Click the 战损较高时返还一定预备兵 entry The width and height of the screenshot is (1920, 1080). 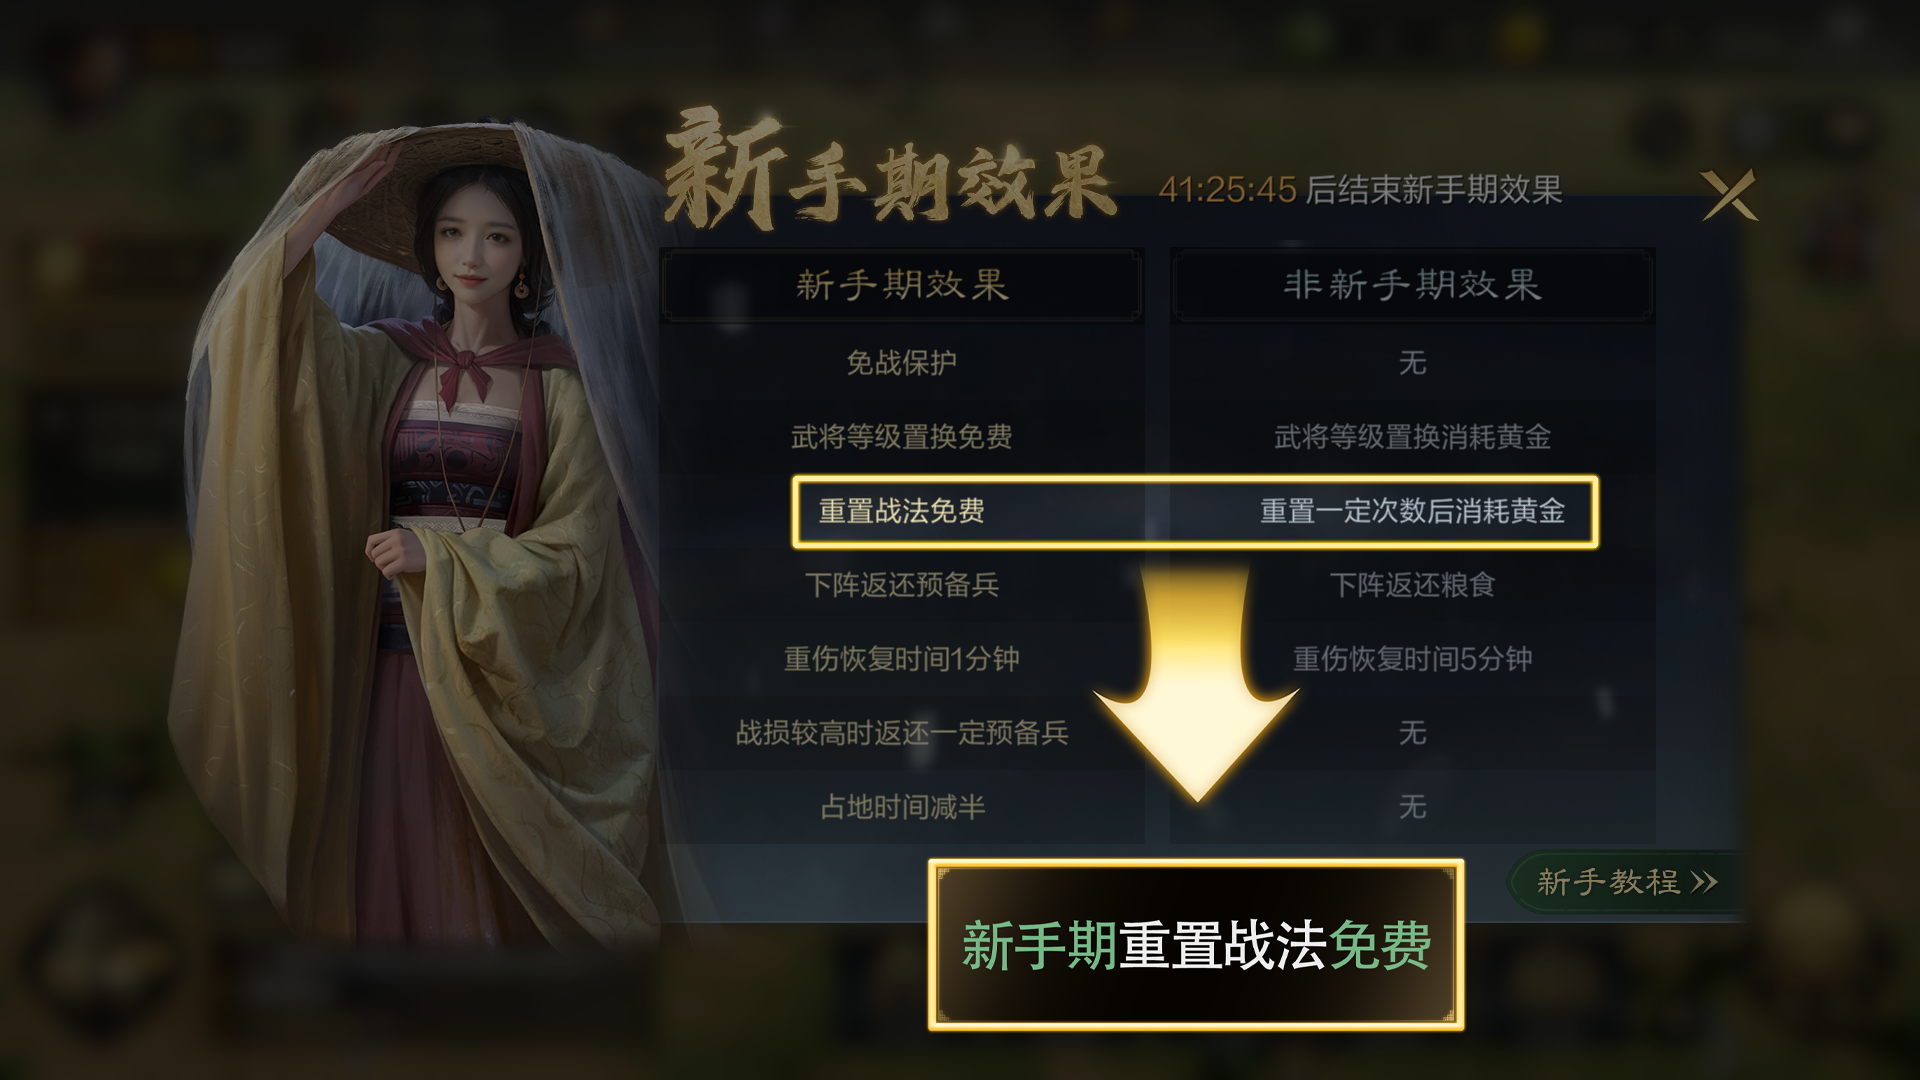pos(902,733)
